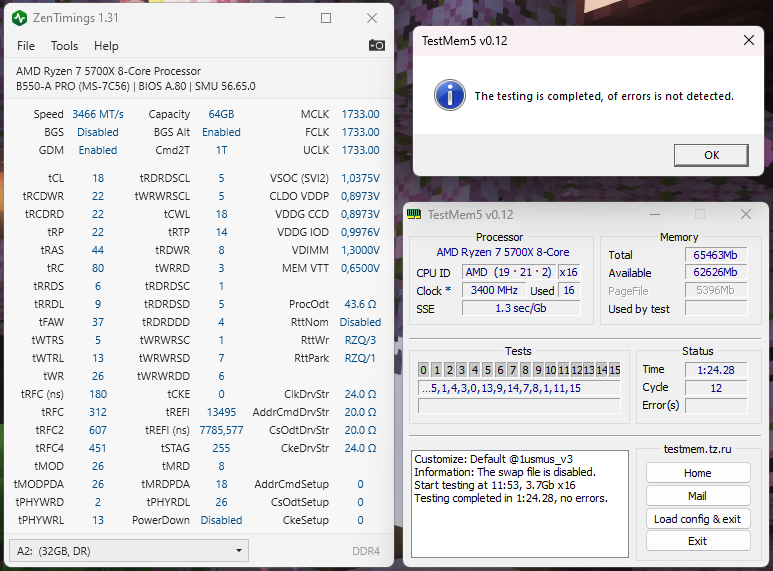The width and height of the screenshot is (773, 571).
Task: Click the ProcOdt value 43.6 Ω
Action: tap(360, 304)
